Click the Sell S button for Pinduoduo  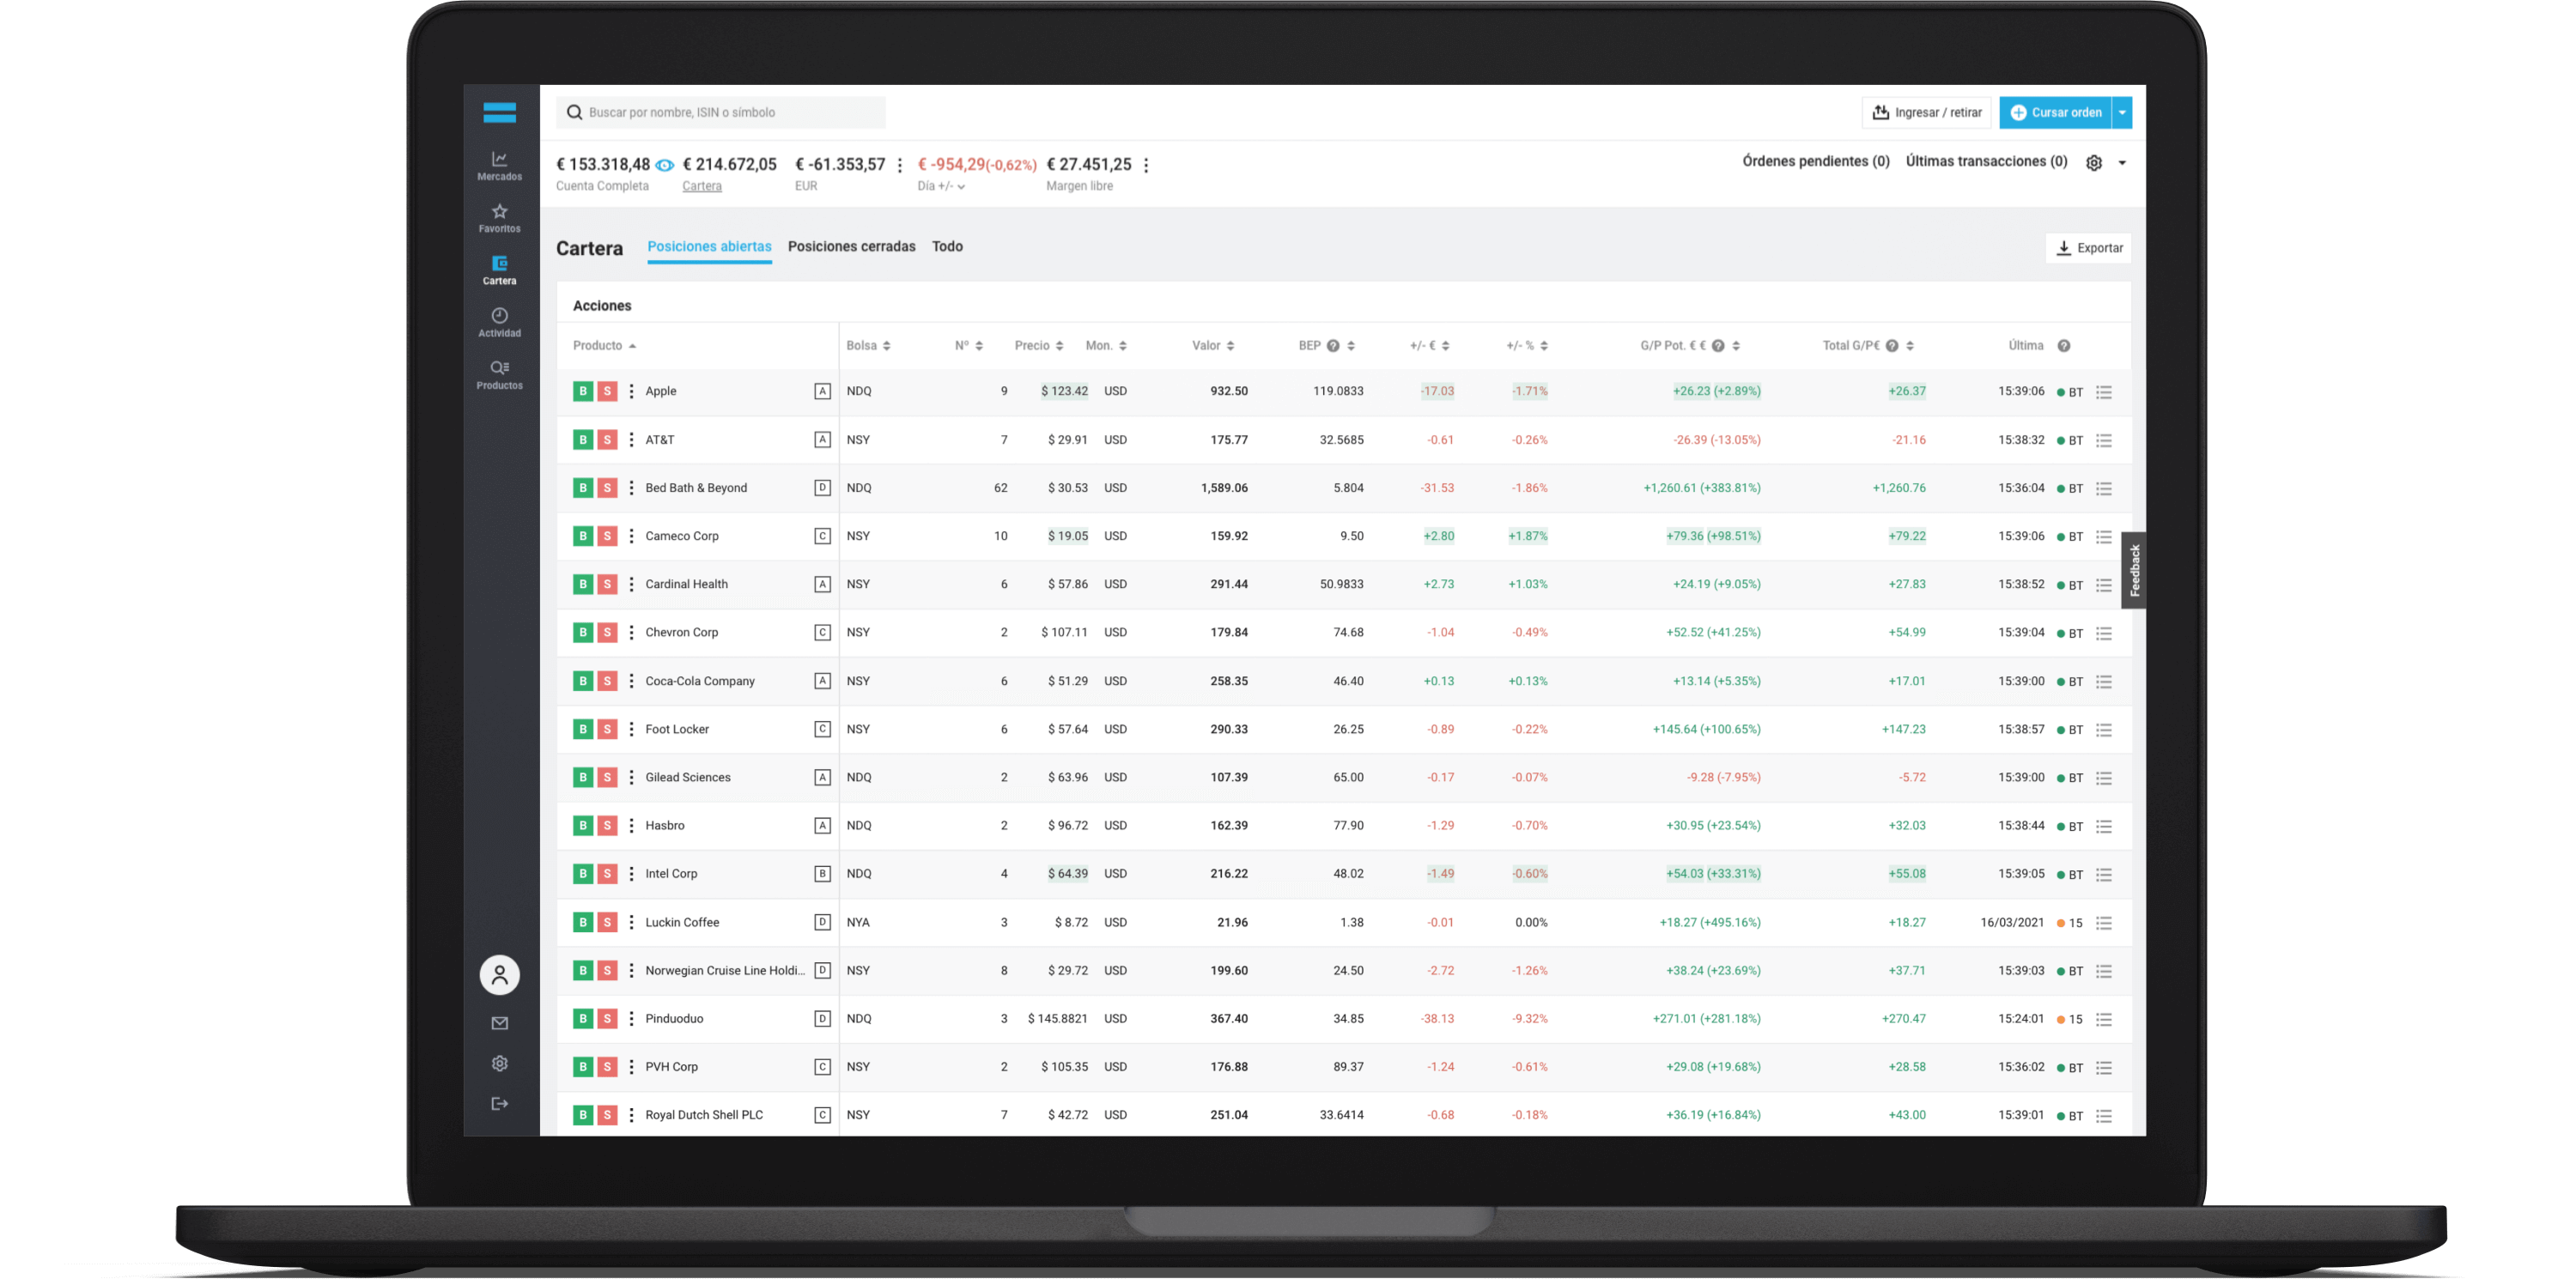(607, 1018)
